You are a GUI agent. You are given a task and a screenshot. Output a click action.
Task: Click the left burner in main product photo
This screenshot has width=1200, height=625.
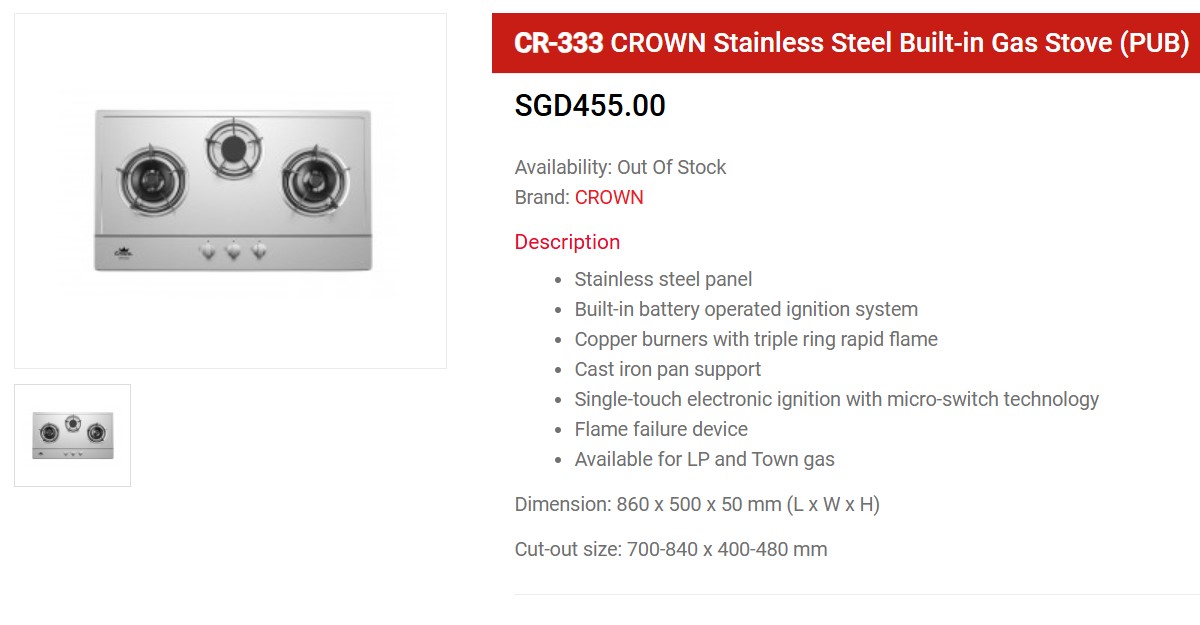click(x=152, y=180)
